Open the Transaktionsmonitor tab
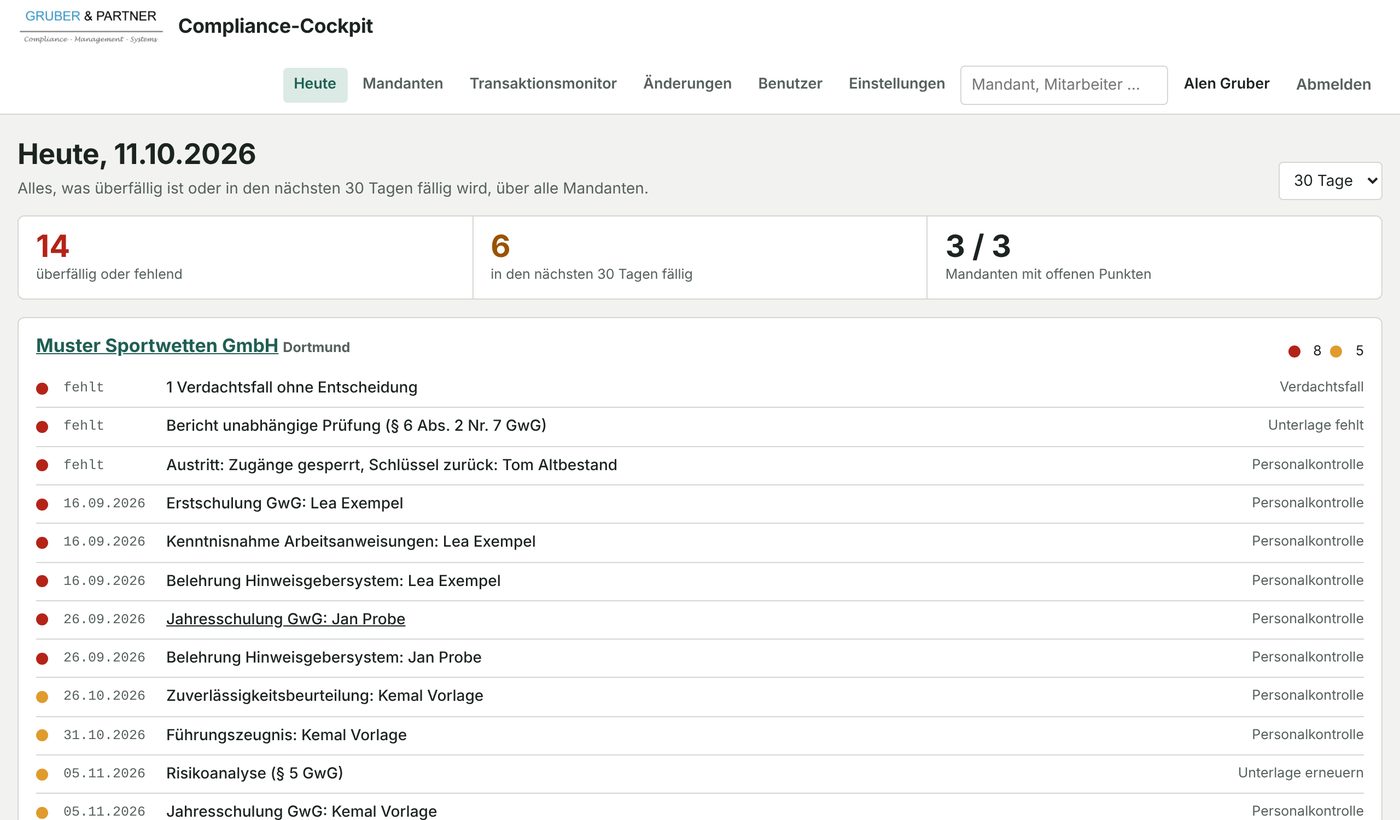The width and height of the screenshot is (1400, 820). pos(543,84)
